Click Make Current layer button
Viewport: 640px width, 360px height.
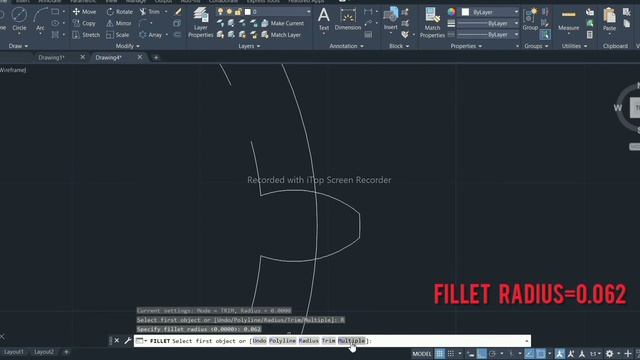283,23
